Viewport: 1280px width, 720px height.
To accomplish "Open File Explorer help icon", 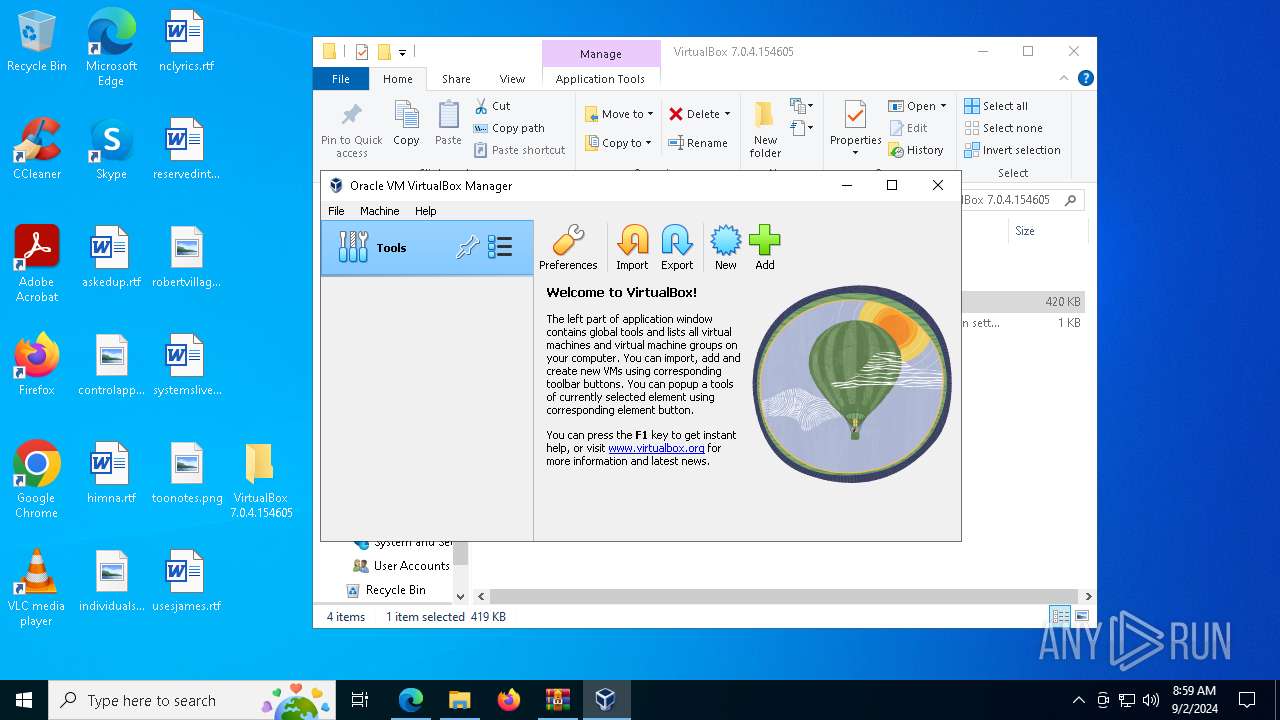I will point(1085,78).
